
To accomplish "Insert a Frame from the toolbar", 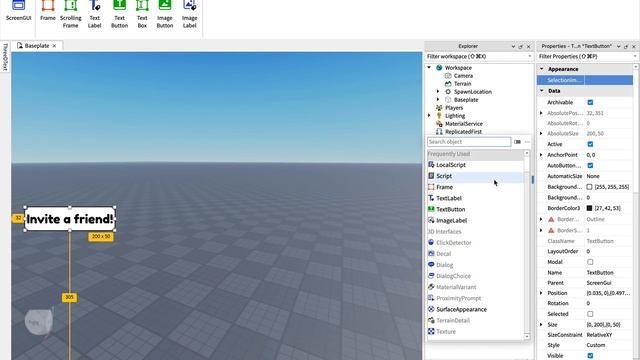I will (x=48, y=11).
